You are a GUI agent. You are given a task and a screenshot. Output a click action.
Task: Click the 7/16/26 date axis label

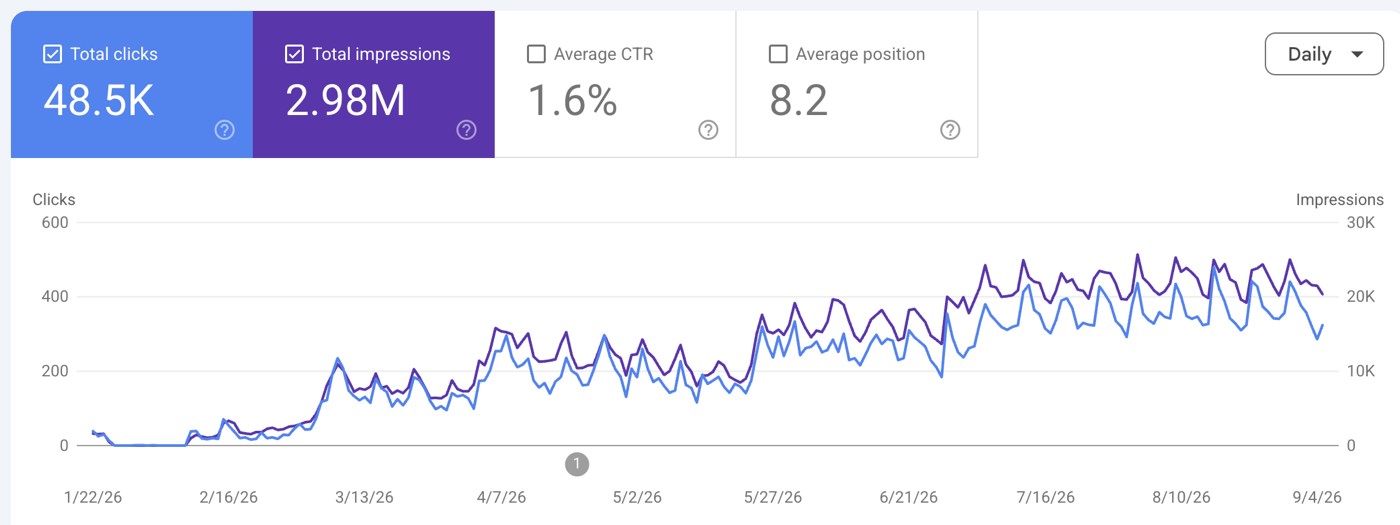pos(1045,497)
